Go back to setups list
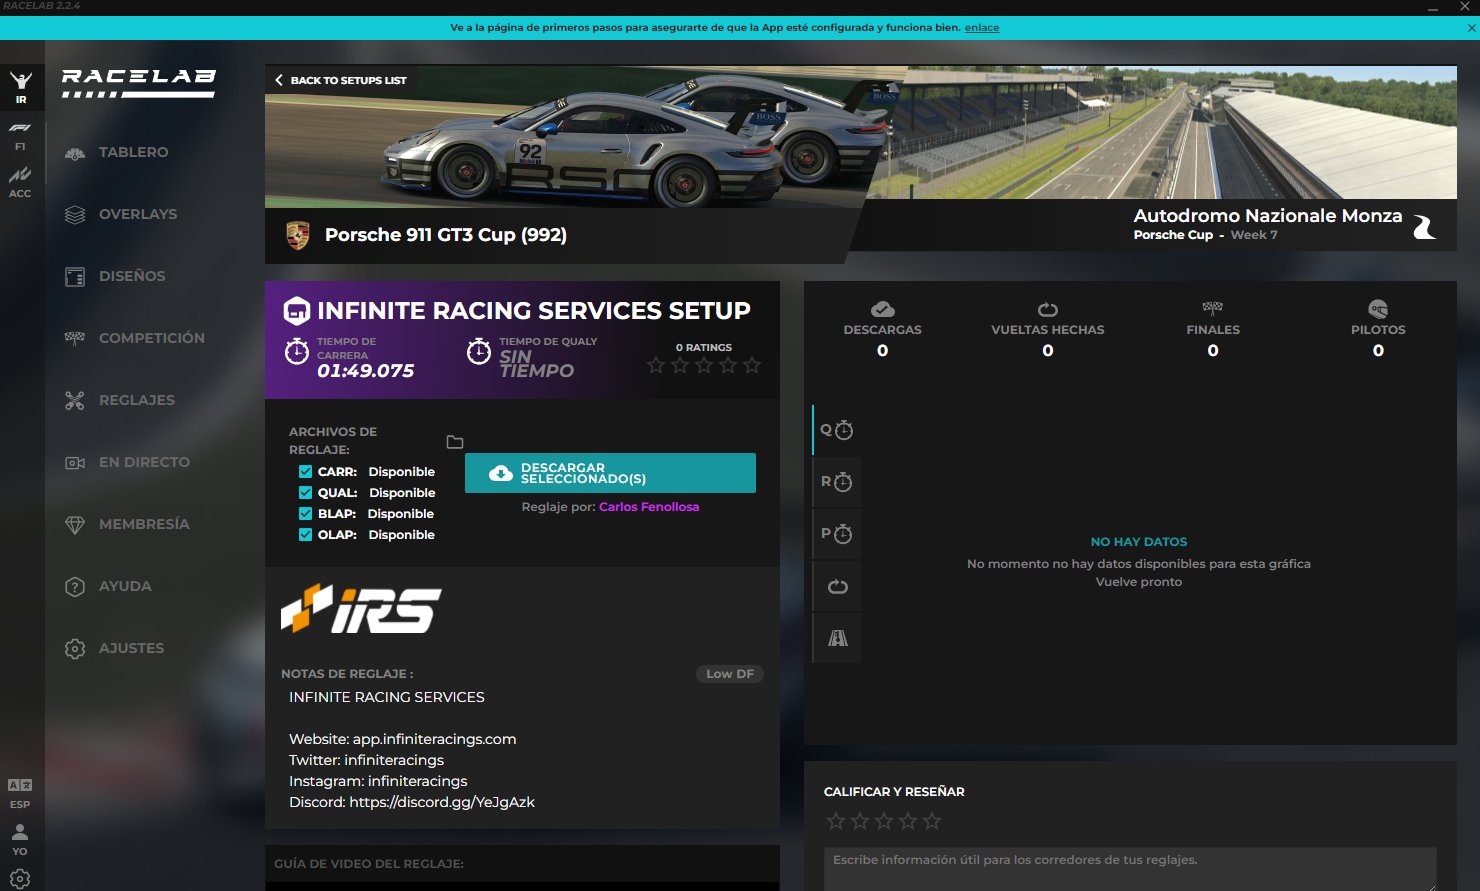 coord(340,80)
